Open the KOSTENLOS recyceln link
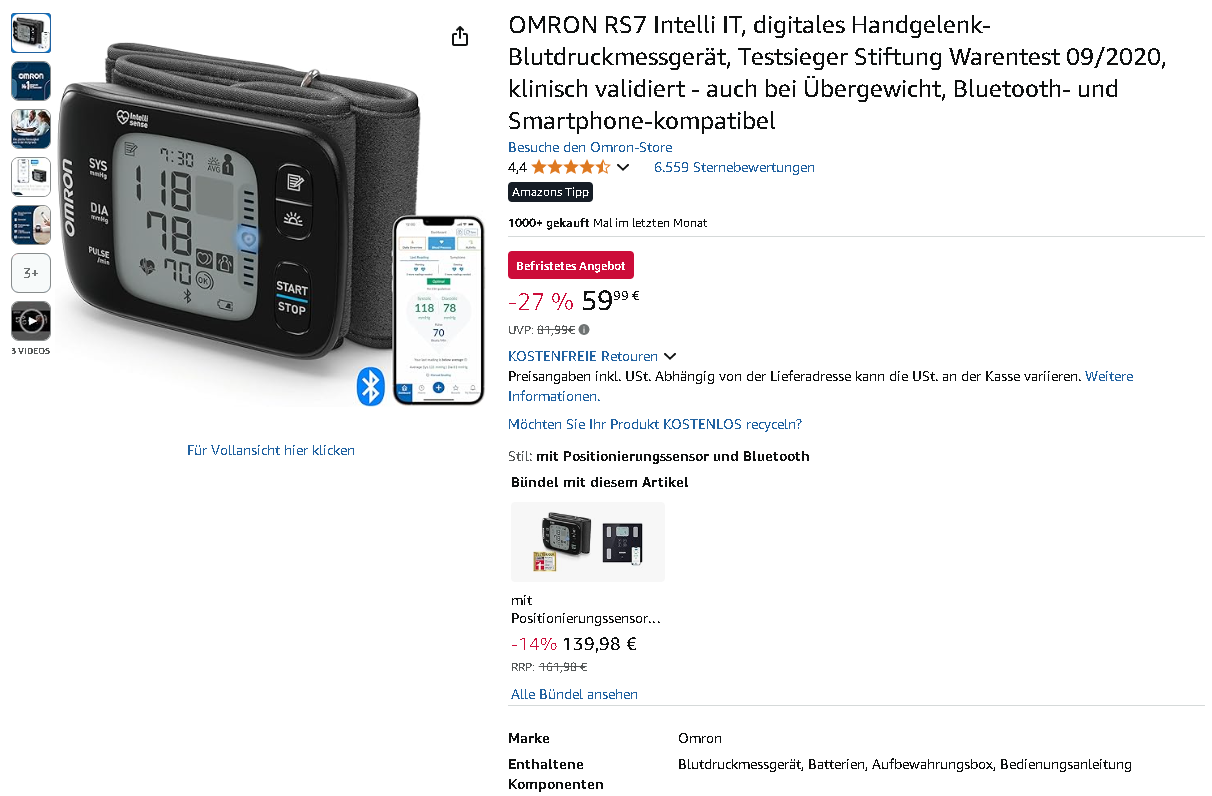Viewport: 1212px width, 796px height. click(655, 424)
